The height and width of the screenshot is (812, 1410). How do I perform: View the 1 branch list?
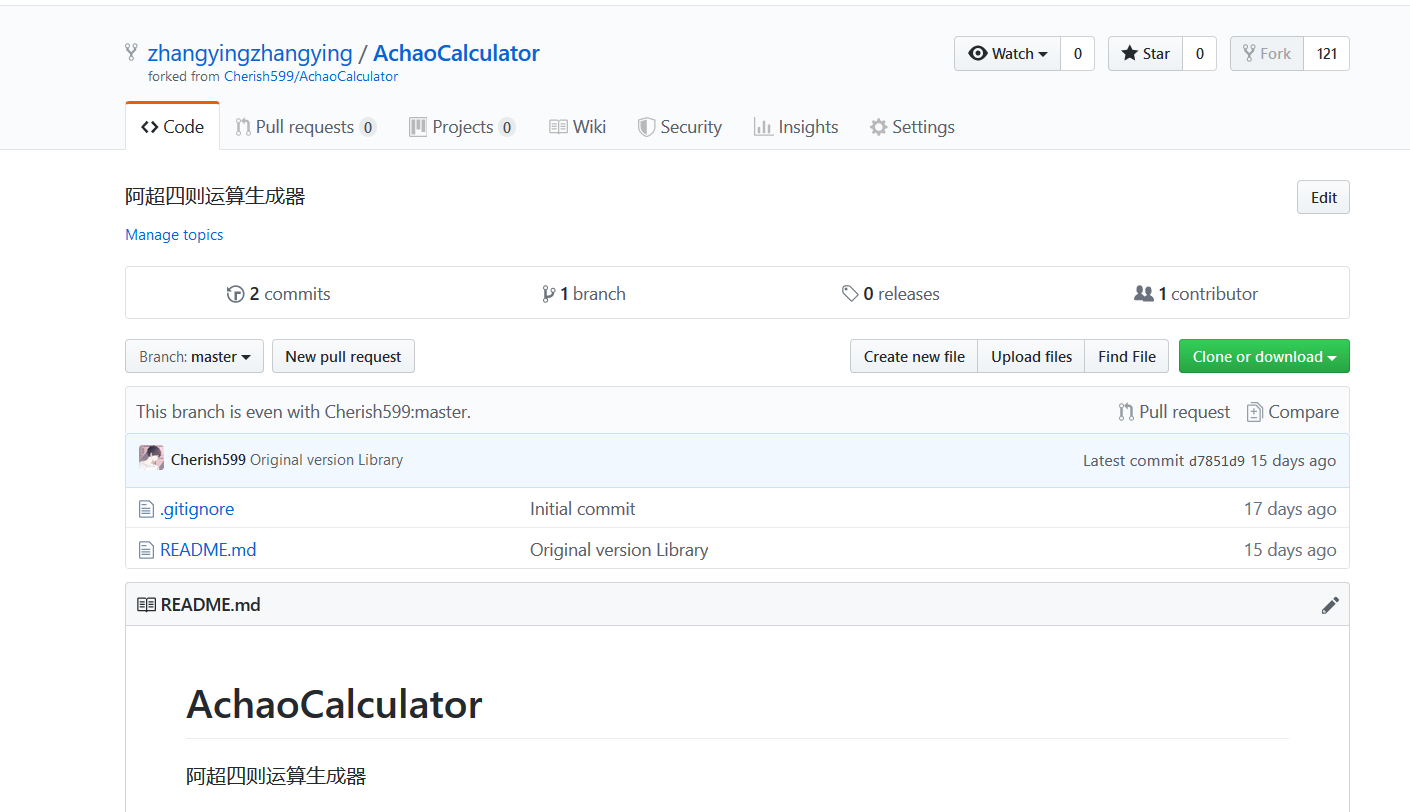tap(584, 294)
